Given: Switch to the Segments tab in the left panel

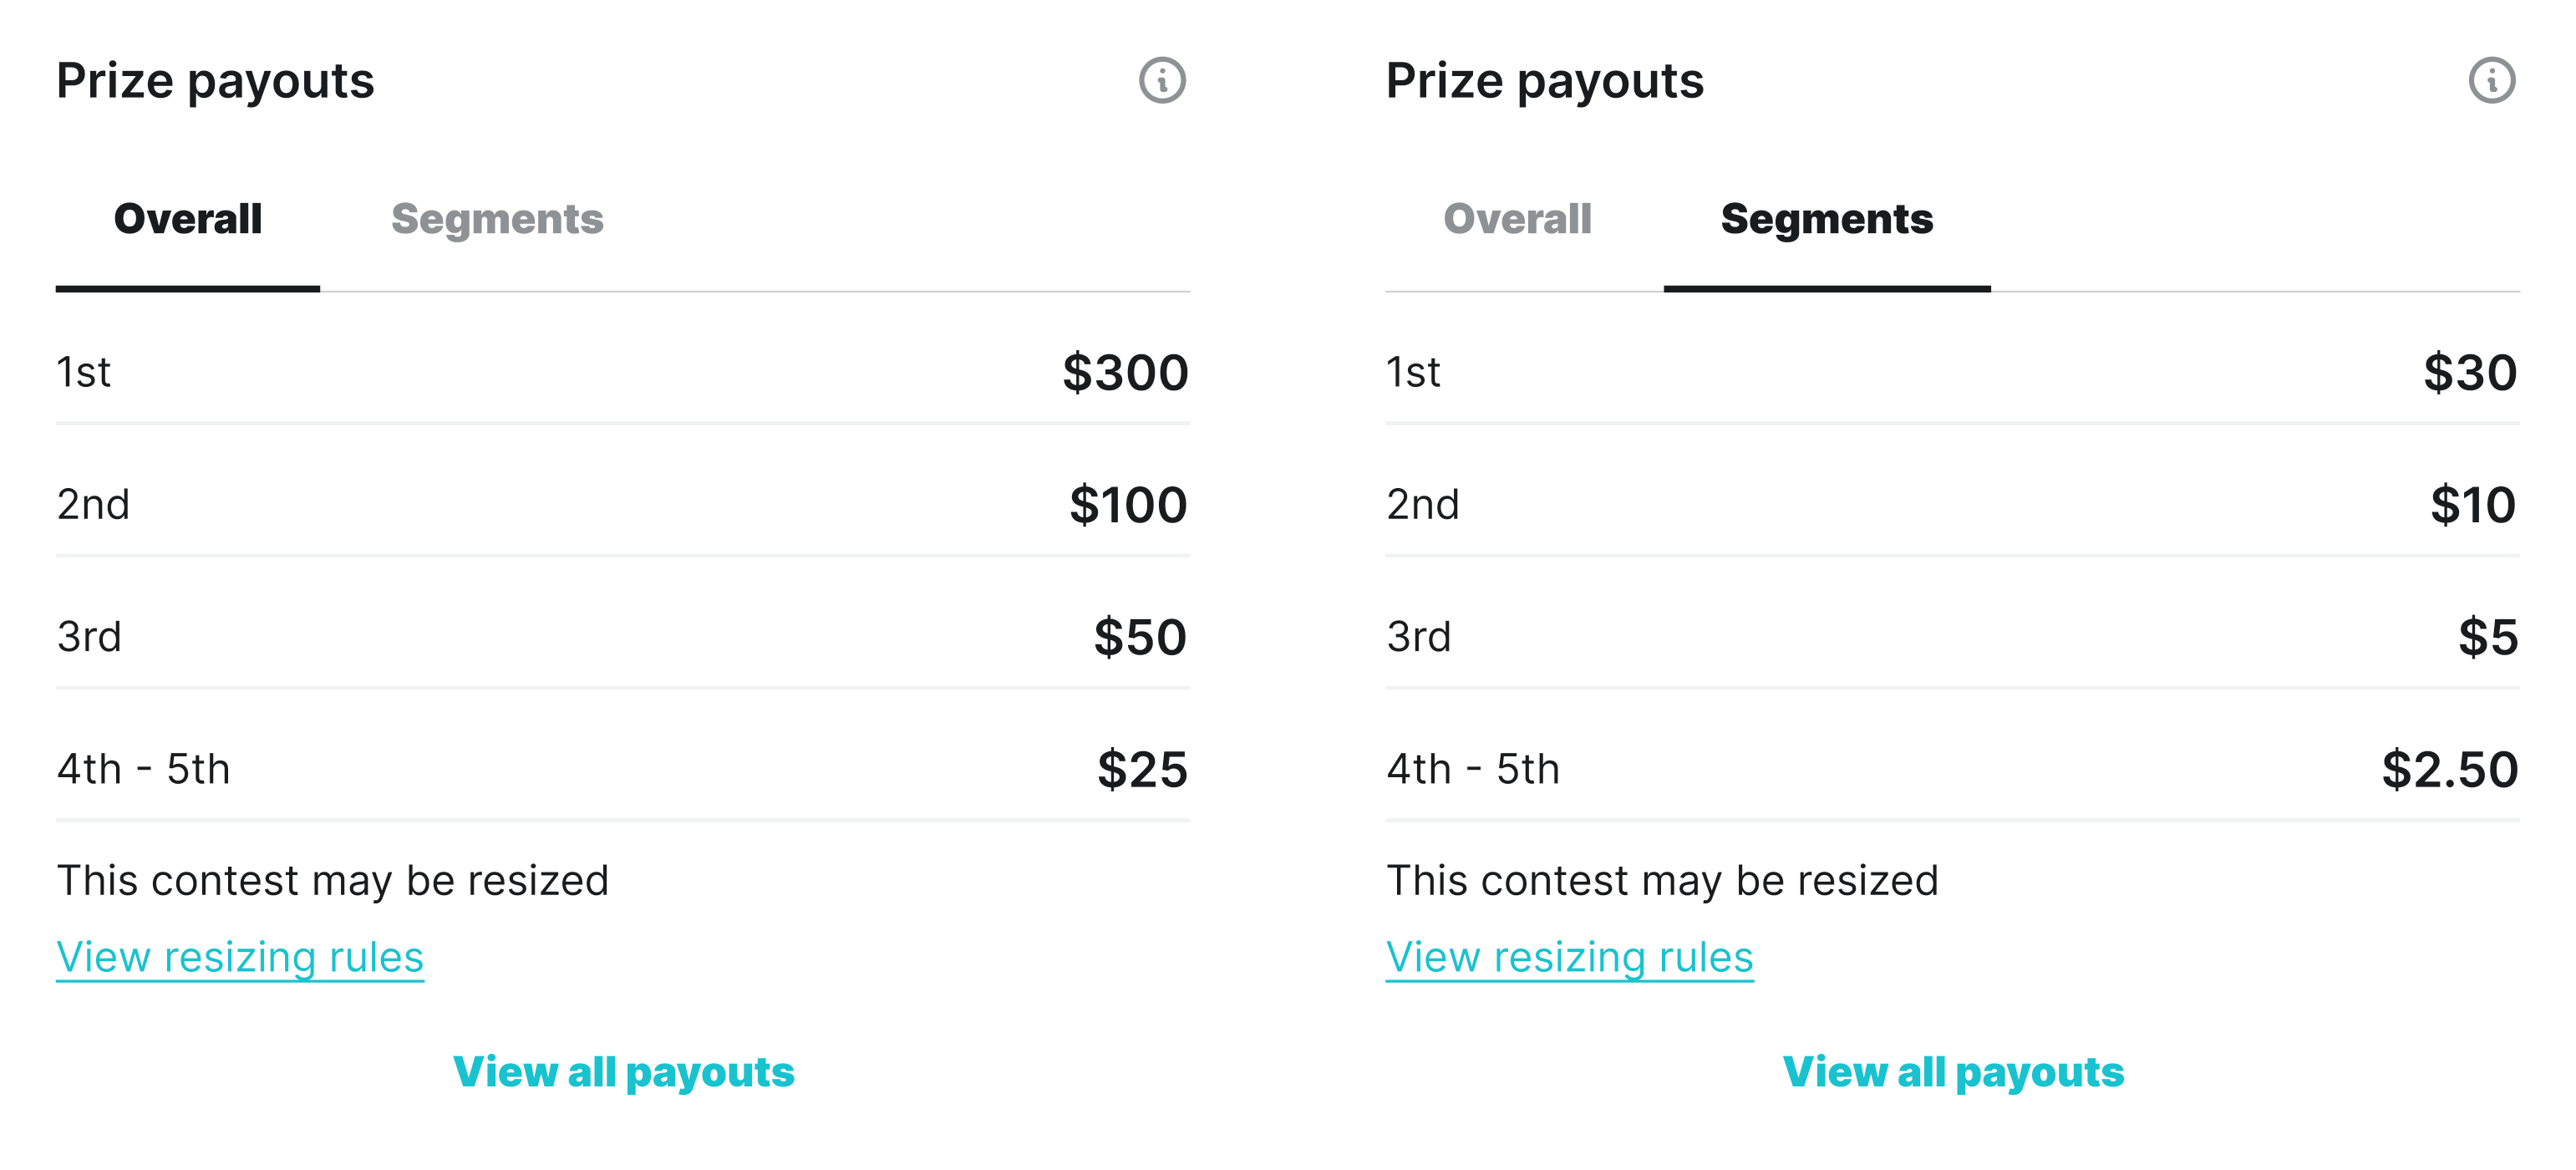Looking at the screenshot, I should tap(497, 219).
